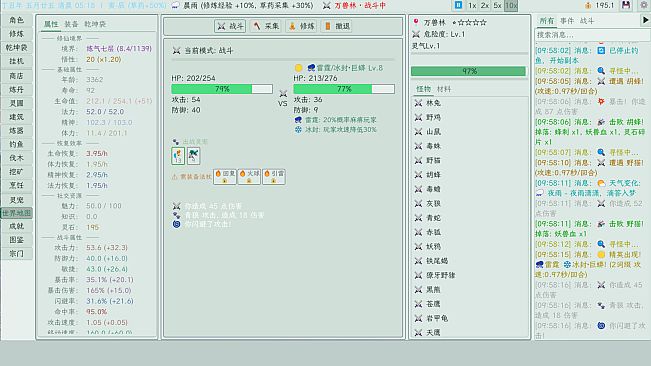Focus the 搜索消息 search field
This screenshot has height=366, width=651.
(592, 35)
